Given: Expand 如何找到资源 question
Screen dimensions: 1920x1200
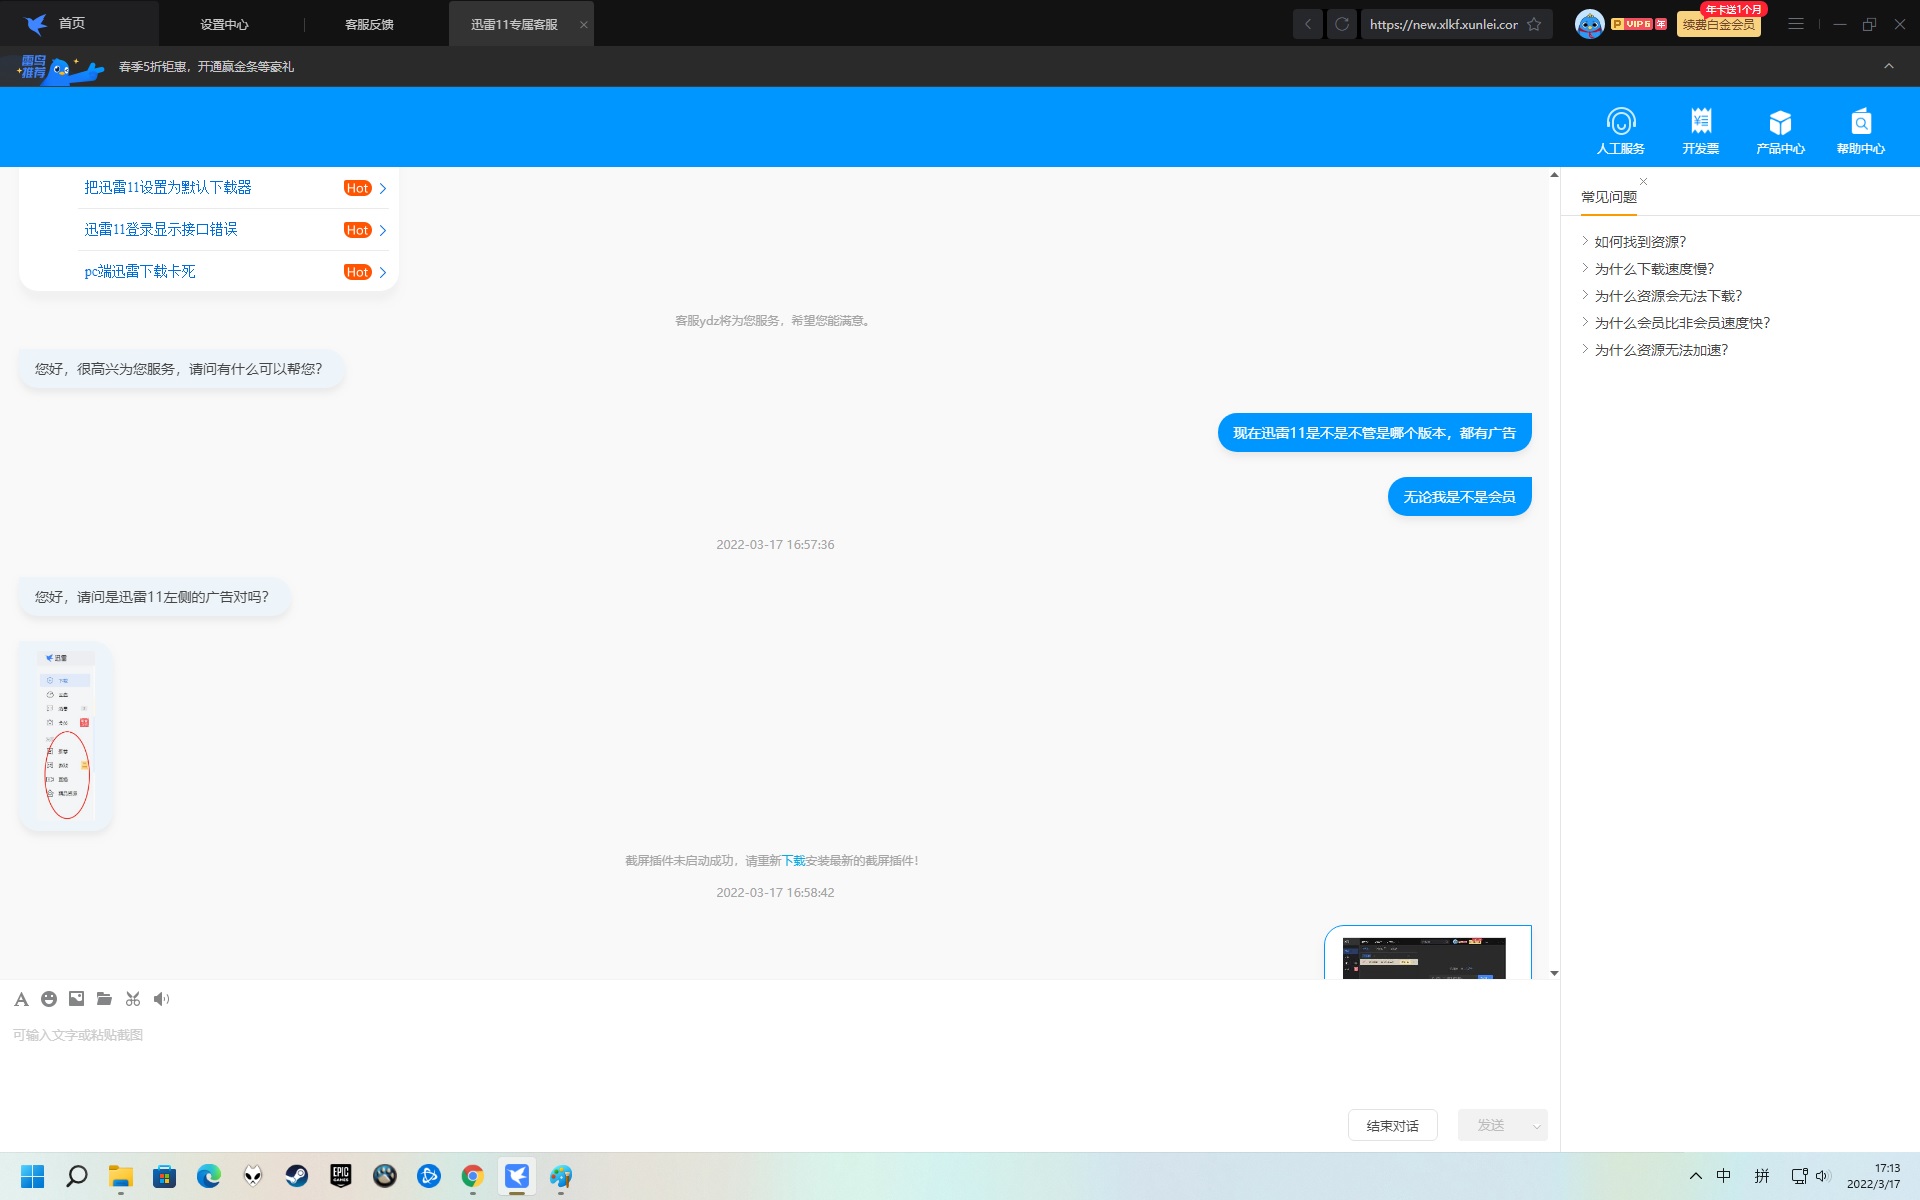Looking at the screenshot, I should coord(1640,242).
